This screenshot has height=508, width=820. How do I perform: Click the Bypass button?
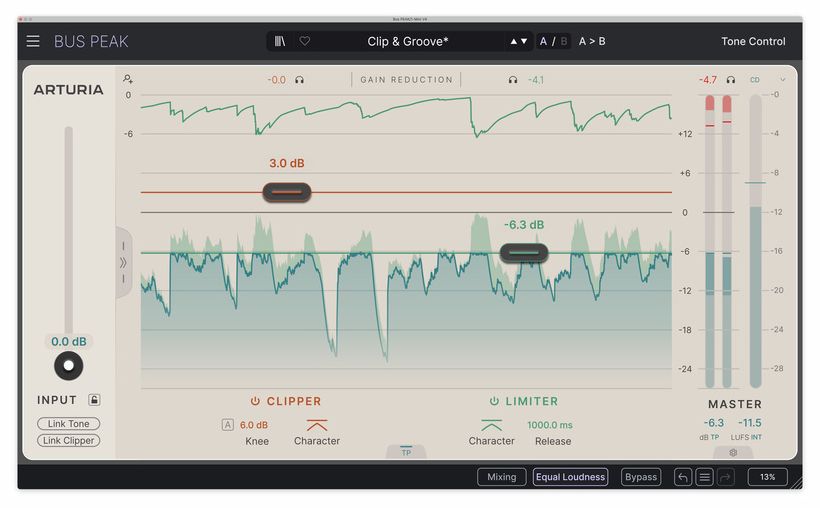[641, 477]
